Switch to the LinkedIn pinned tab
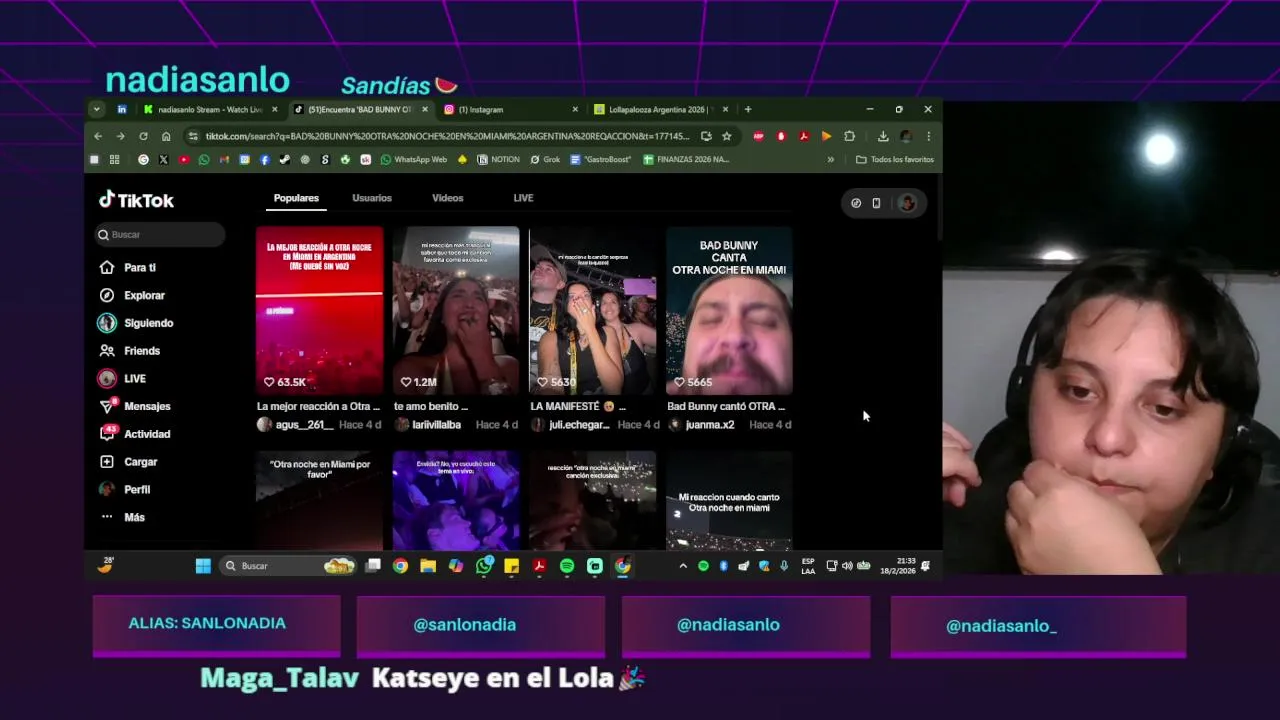This screenshot has width=1280, height=720. click(x=122, y=109)
